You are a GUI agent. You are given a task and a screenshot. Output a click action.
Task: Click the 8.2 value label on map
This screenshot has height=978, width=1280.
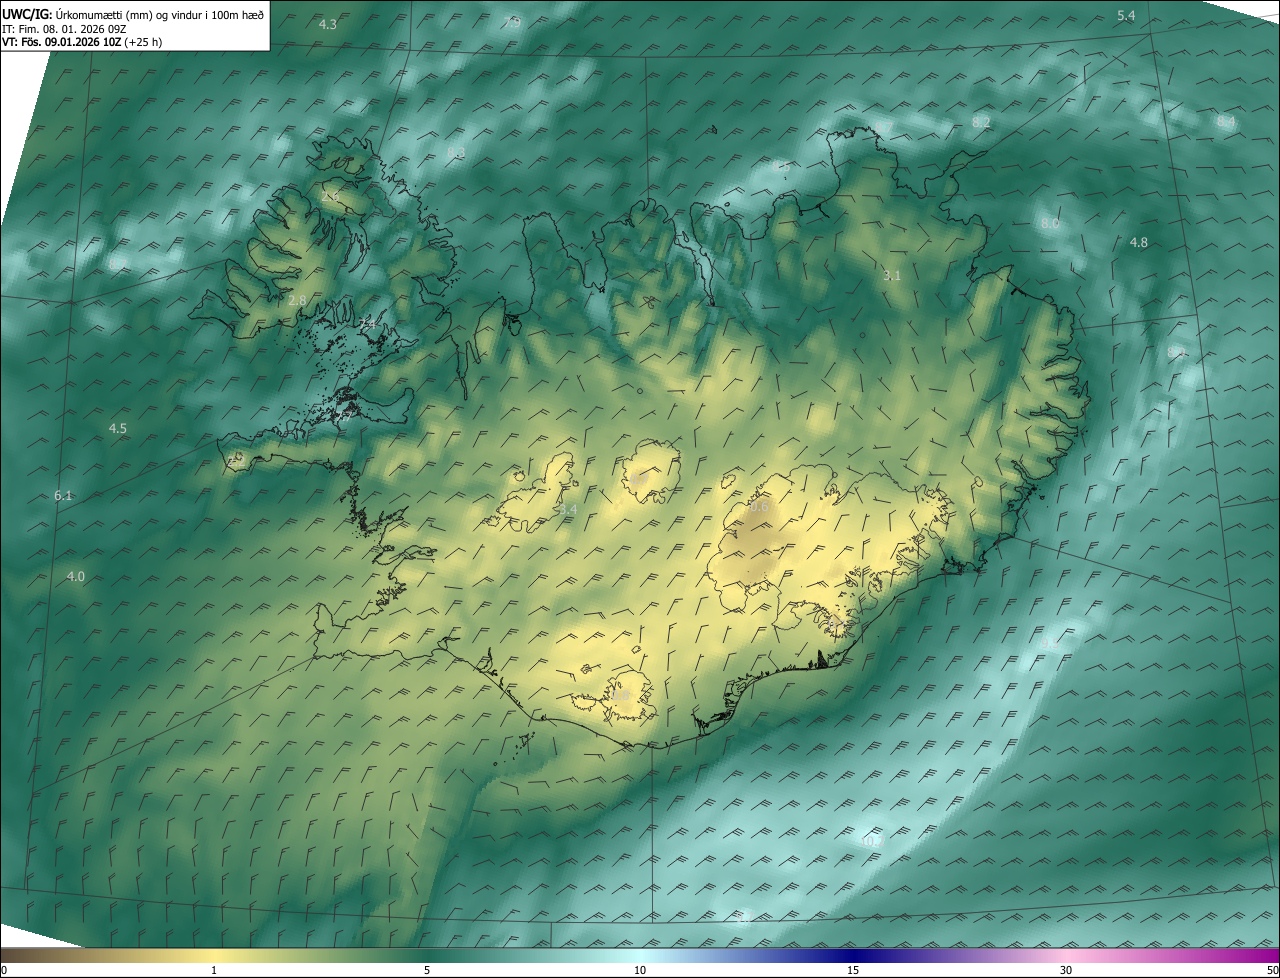point(981,122)
